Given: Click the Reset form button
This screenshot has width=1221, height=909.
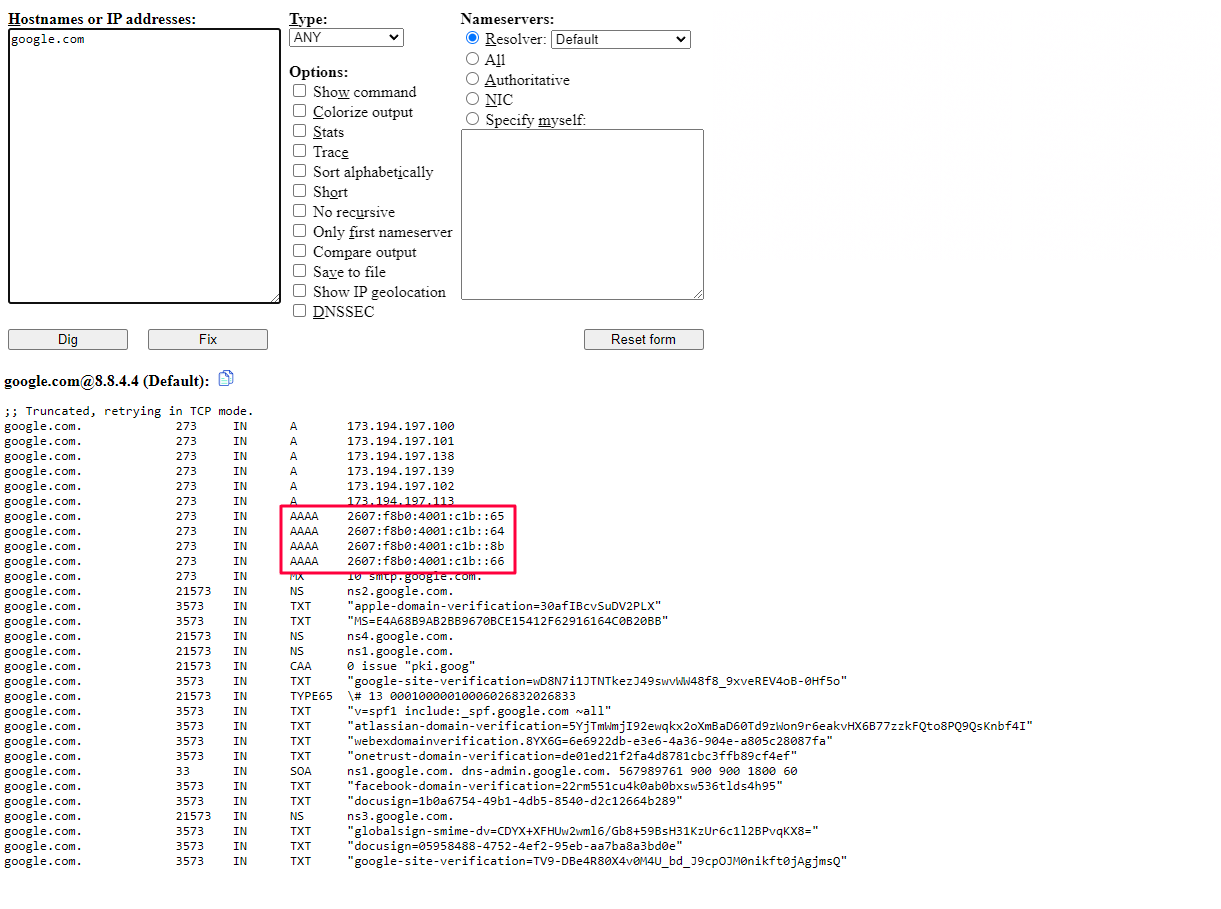Looking at the screenshot, I should pos(644,339).
